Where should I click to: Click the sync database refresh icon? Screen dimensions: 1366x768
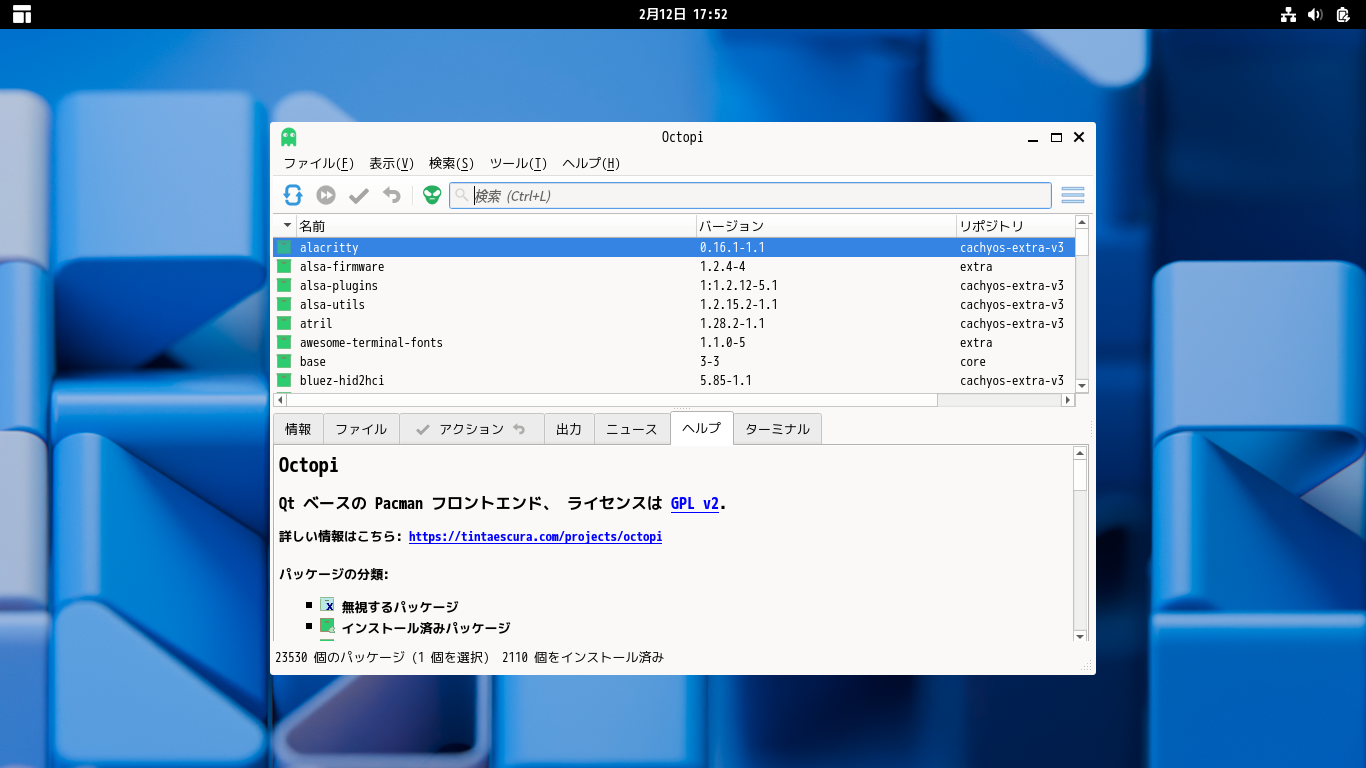click(293, 195)
